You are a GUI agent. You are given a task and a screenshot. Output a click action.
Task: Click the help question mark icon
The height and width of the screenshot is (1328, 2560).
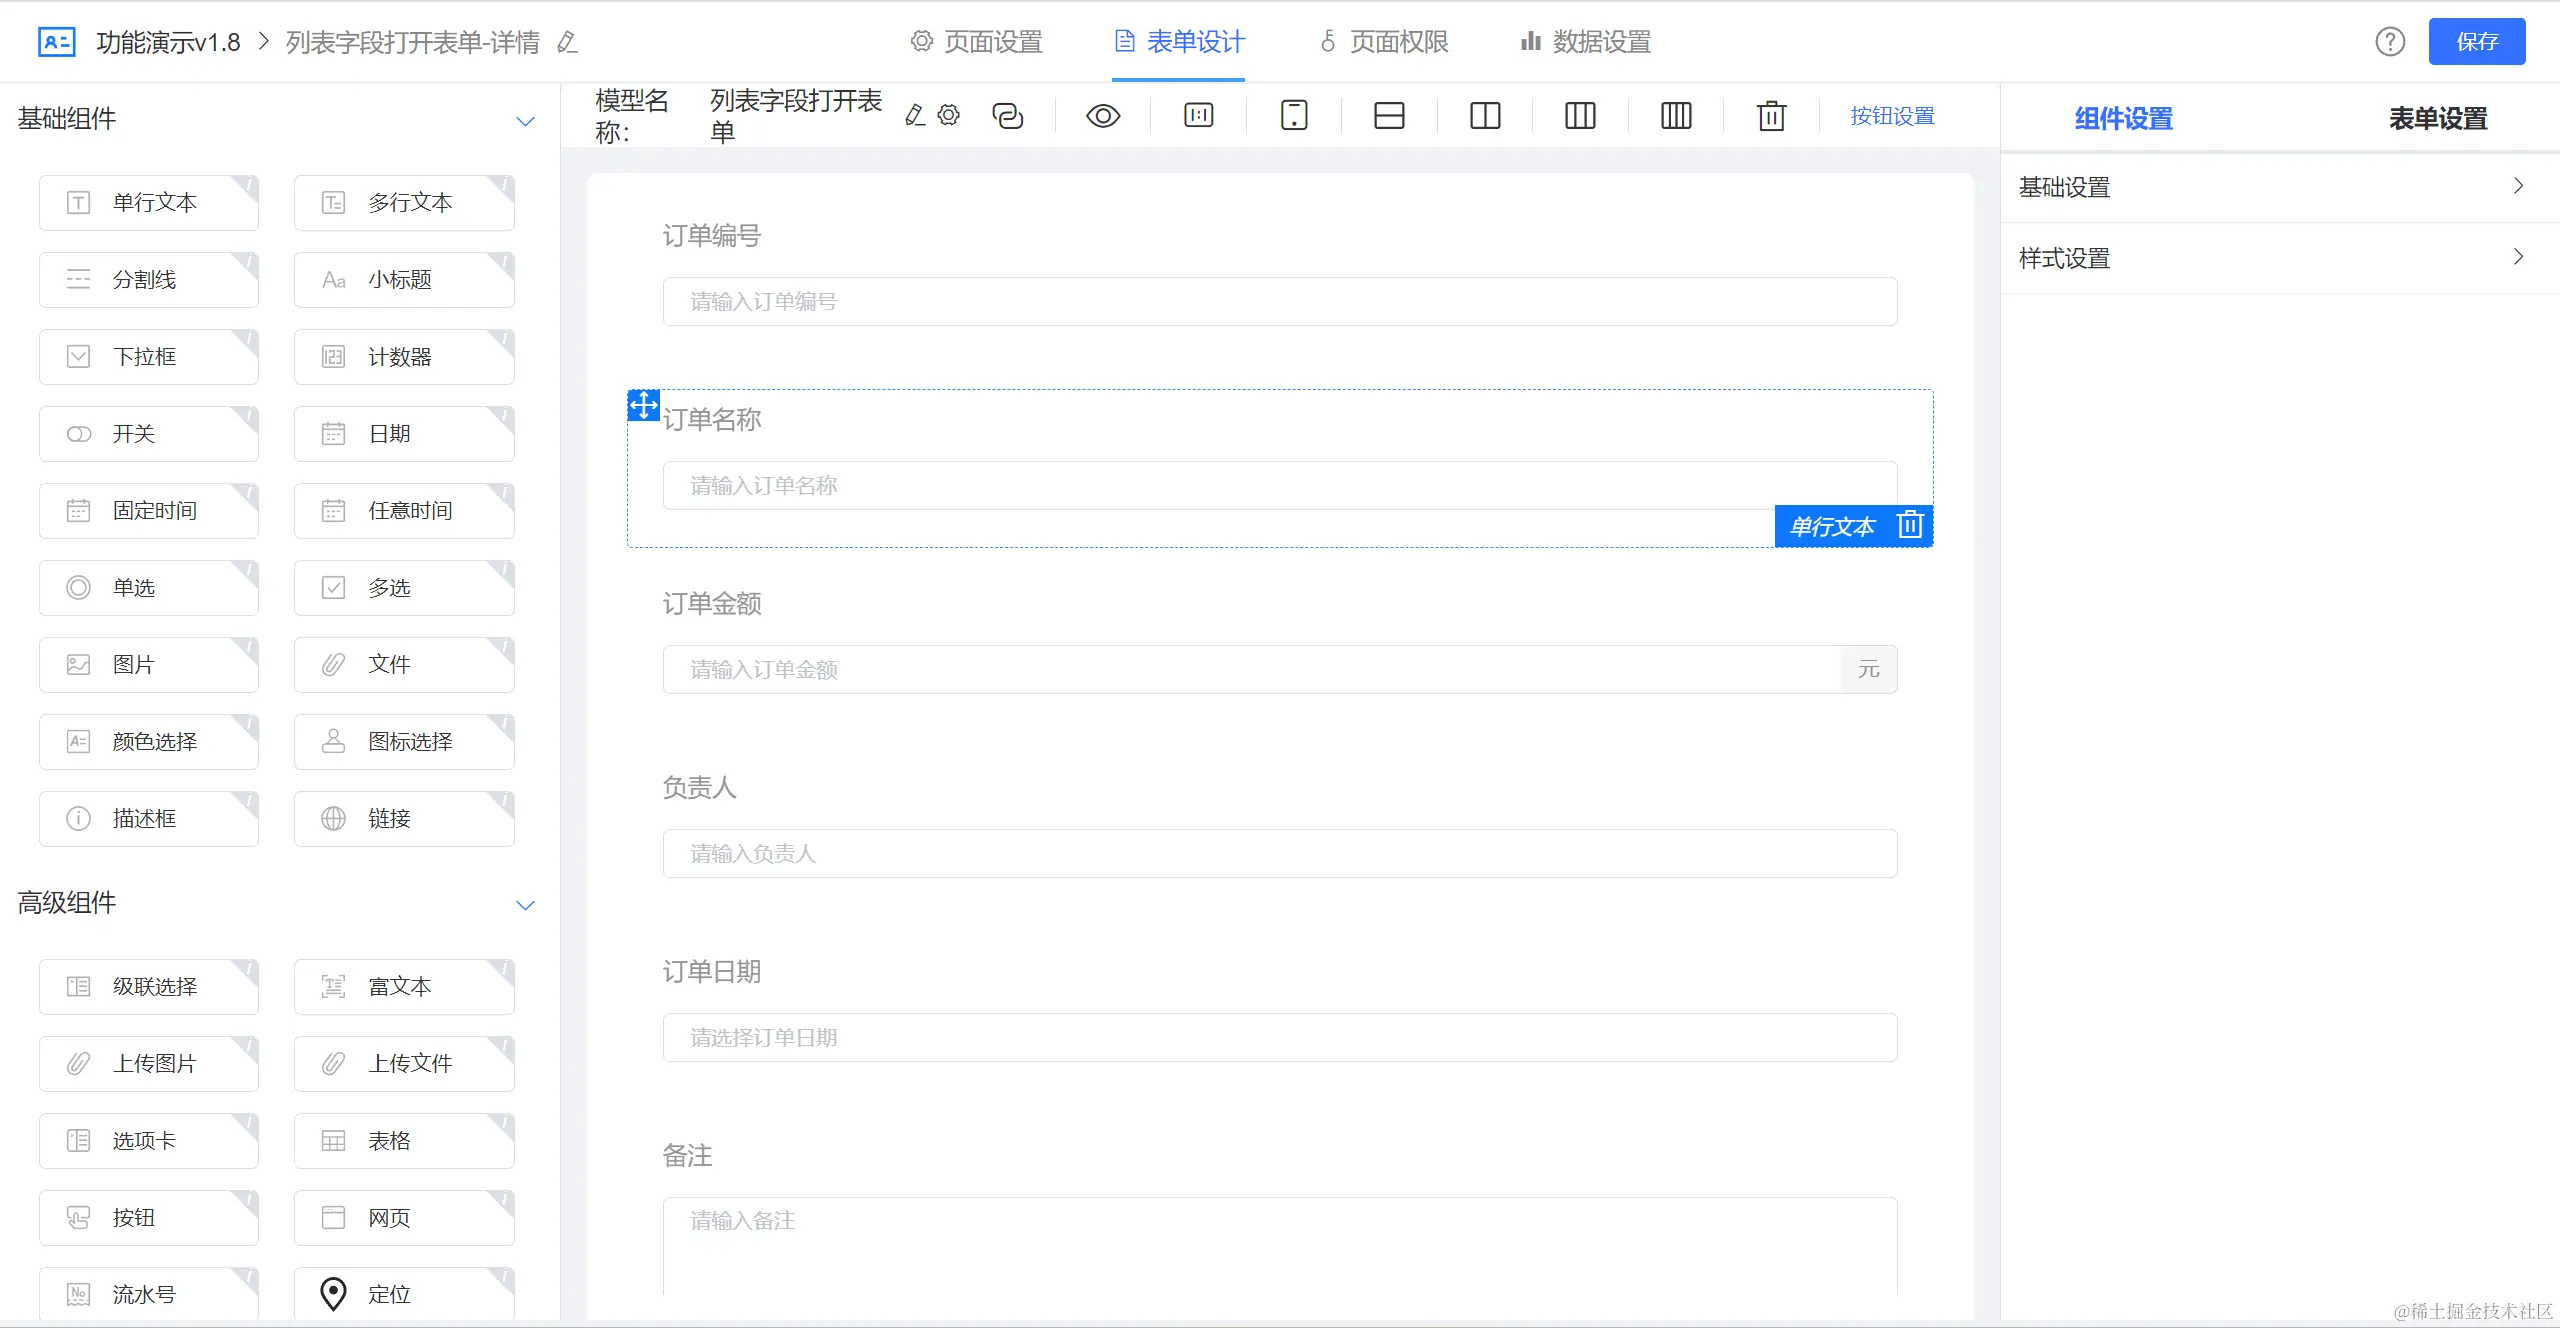coord(2390,42)
